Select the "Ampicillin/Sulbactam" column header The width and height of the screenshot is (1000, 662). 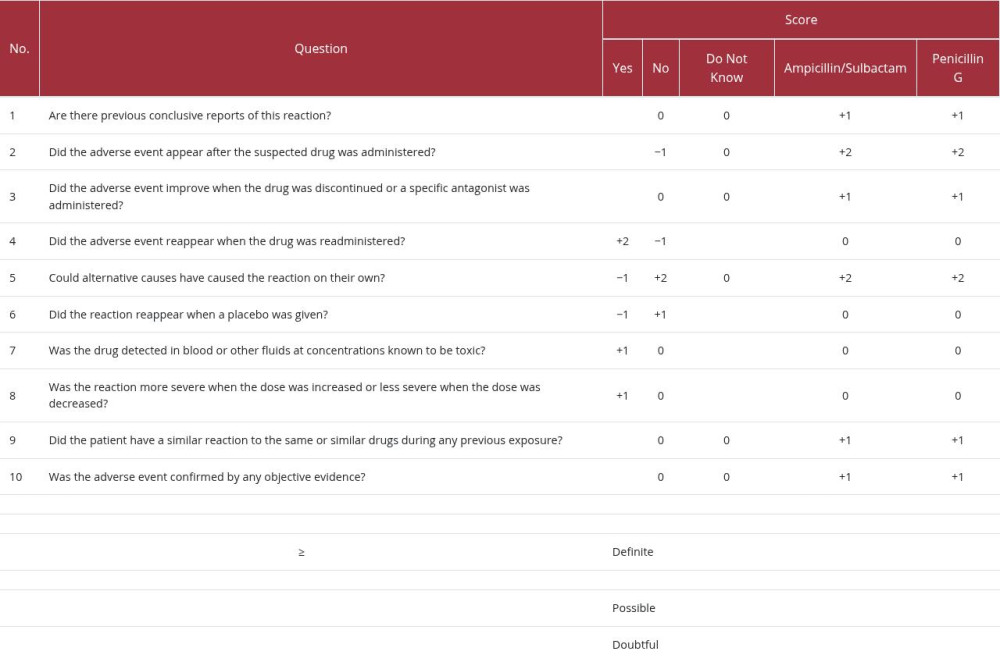pyautogui.click(x=845, y=68)
